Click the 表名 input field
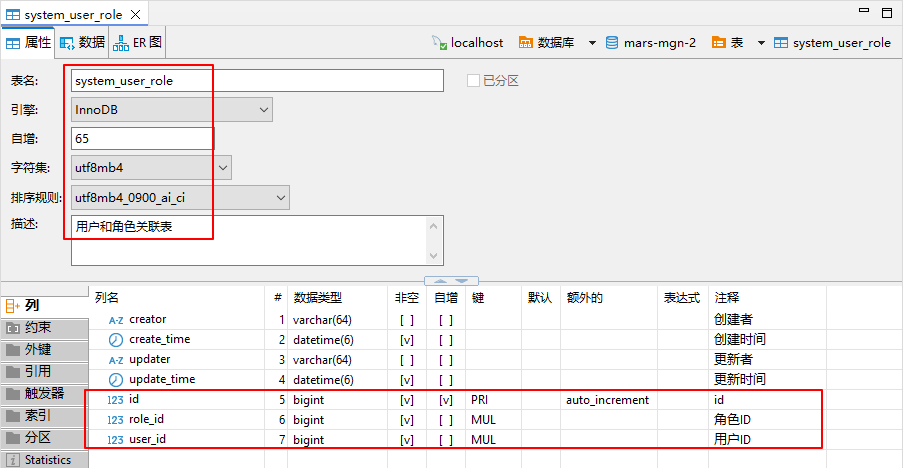This screenshot has width=903, height=468. [257, 81]
